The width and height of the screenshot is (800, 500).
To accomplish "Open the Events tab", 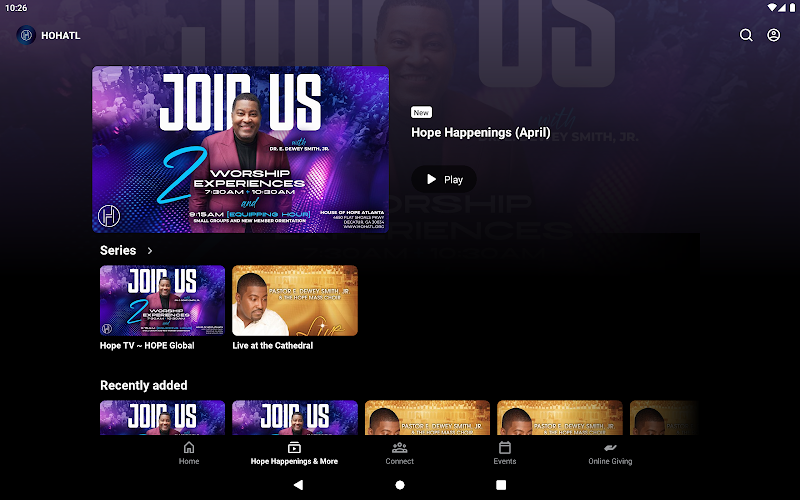I will [x=505, y=453].
